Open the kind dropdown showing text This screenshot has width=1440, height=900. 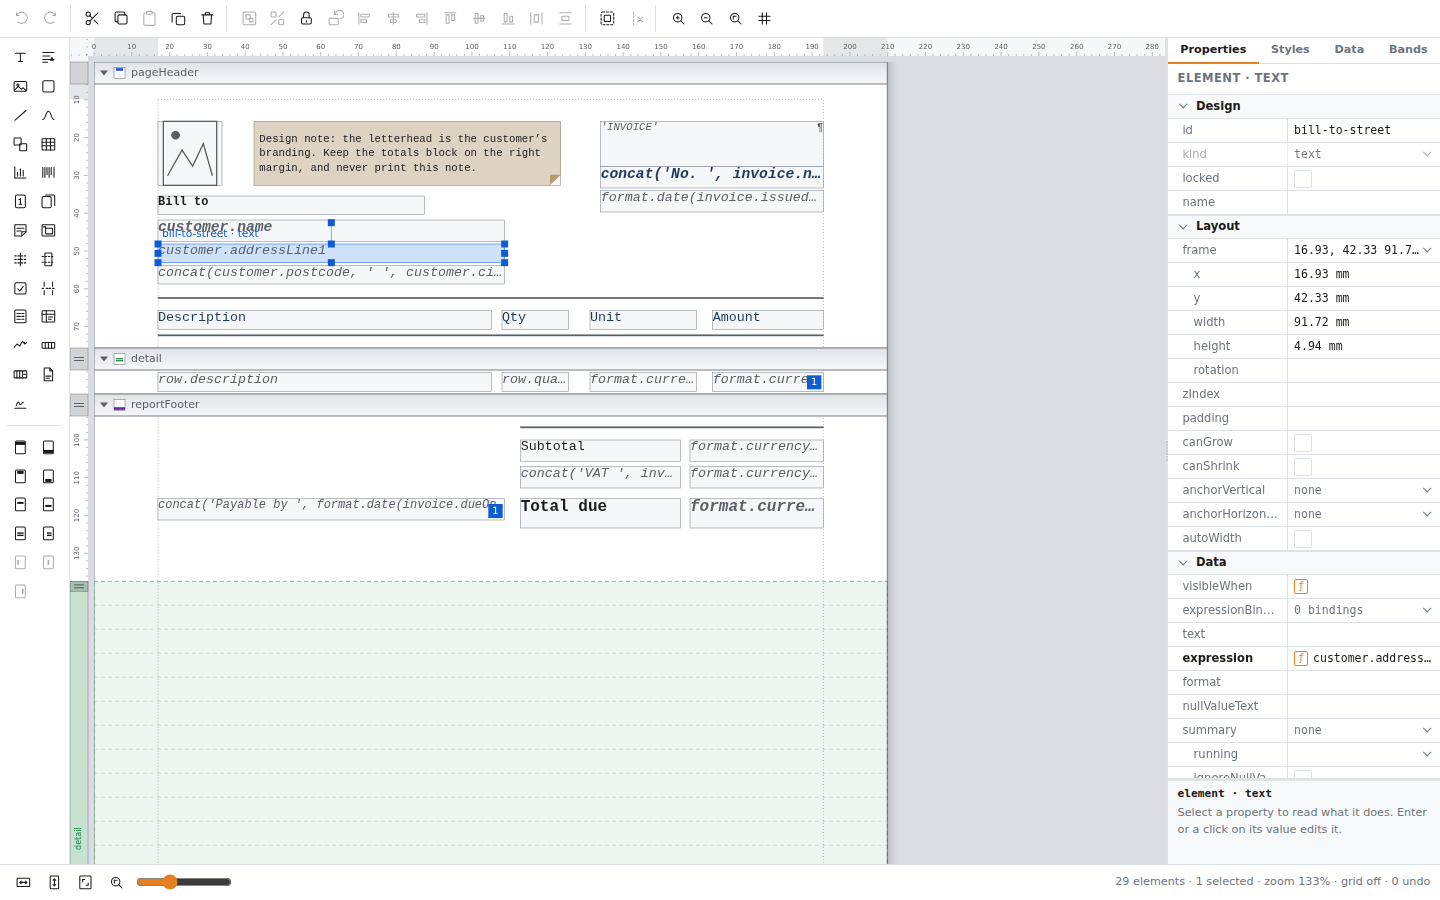[x=1363, y=154]
